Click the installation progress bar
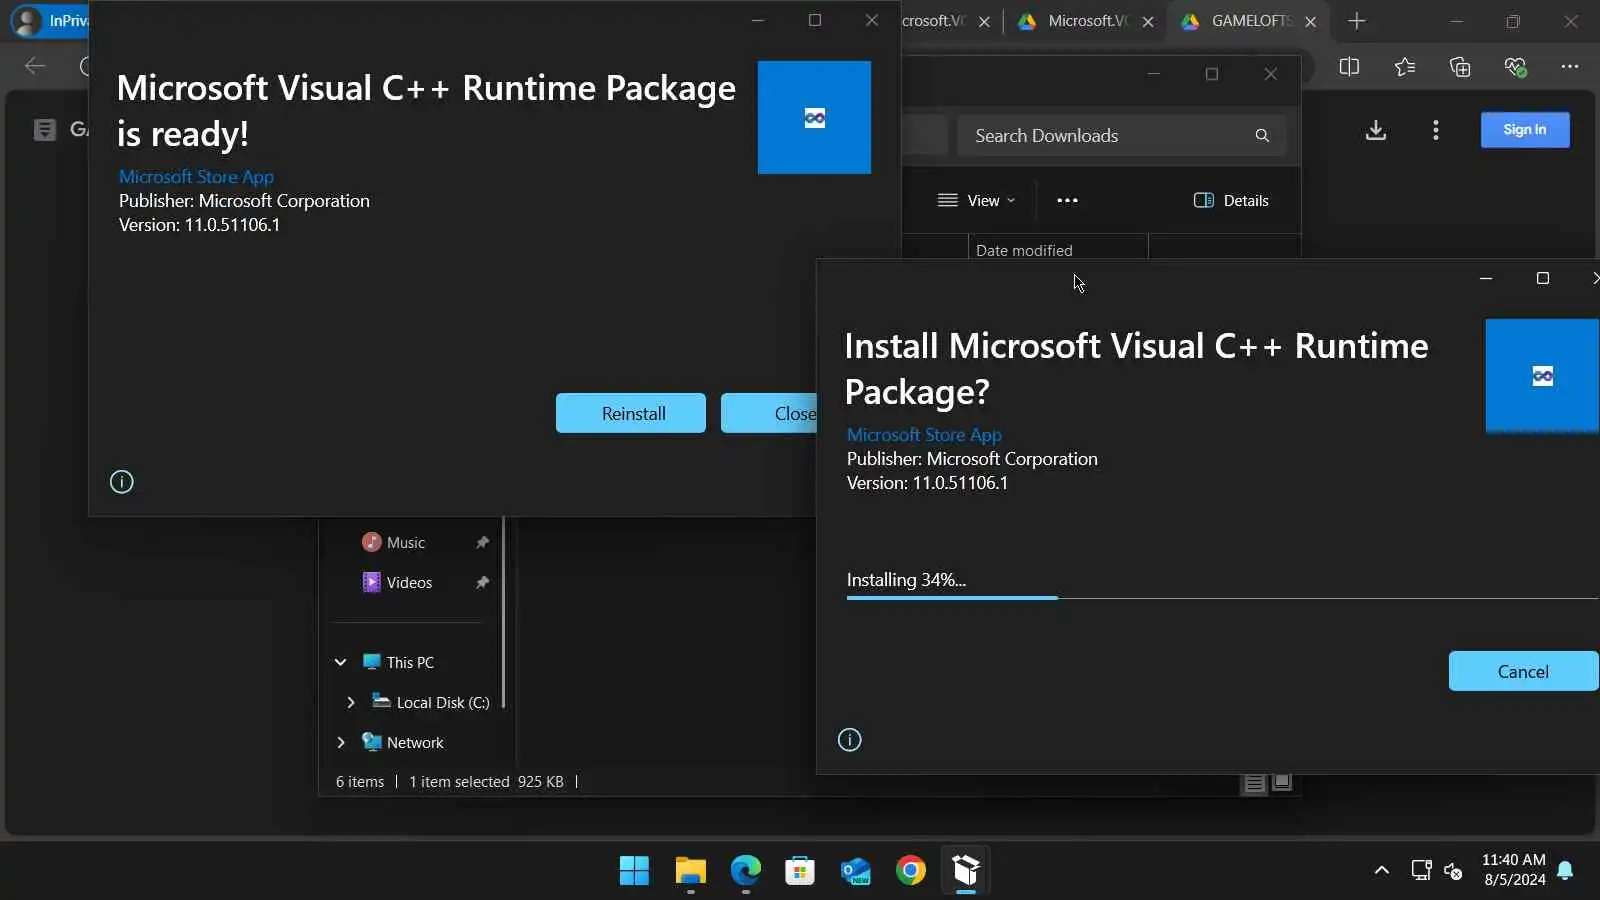The image size is (1600, 900). (x=1222, y=598)
